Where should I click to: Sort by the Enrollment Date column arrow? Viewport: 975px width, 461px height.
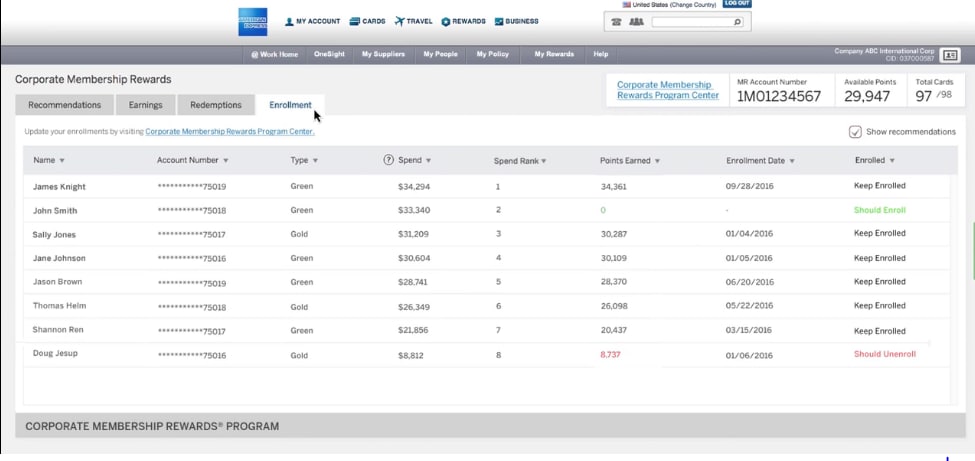coord(792,161)
